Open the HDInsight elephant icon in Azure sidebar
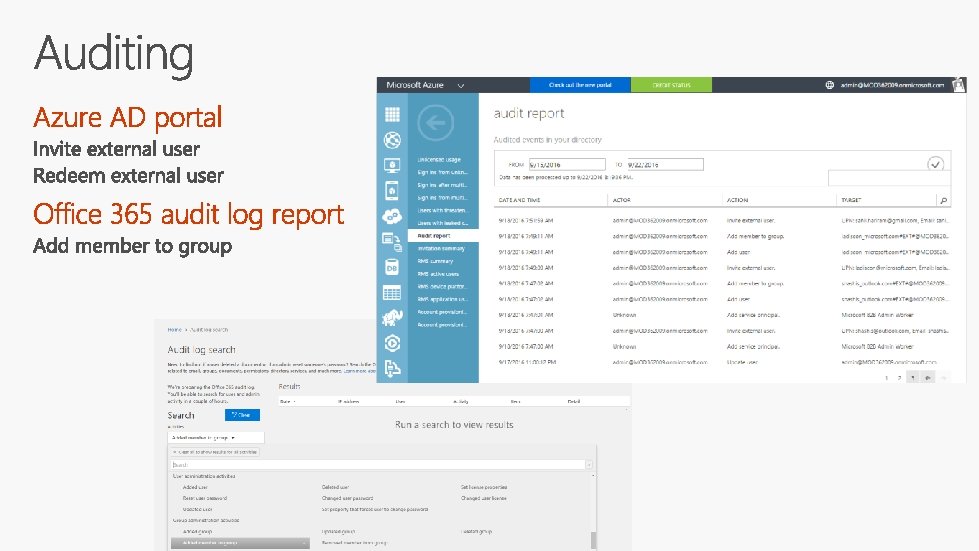979x551 pixels. [392, 318]
